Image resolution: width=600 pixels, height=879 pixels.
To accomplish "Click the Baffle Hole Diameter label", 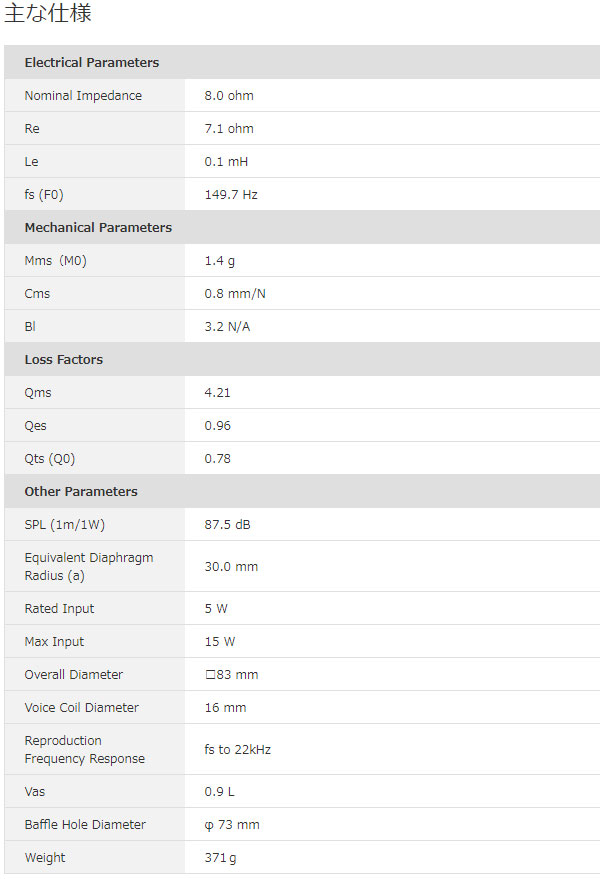I will pos(85,825).
